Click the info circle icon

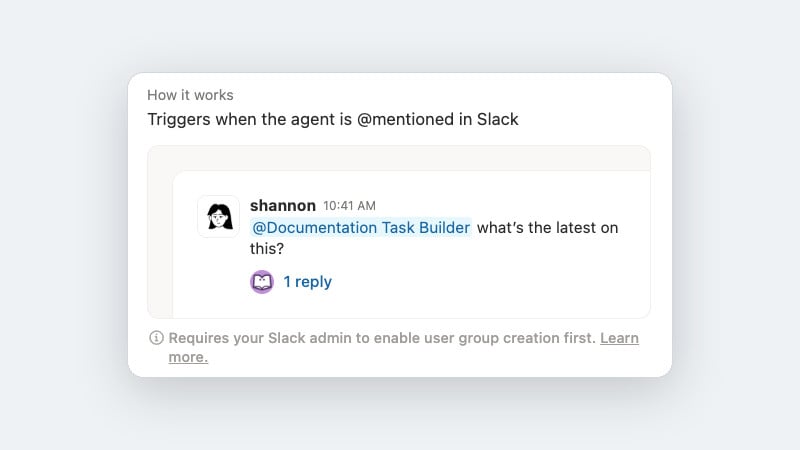coord(156,338)
